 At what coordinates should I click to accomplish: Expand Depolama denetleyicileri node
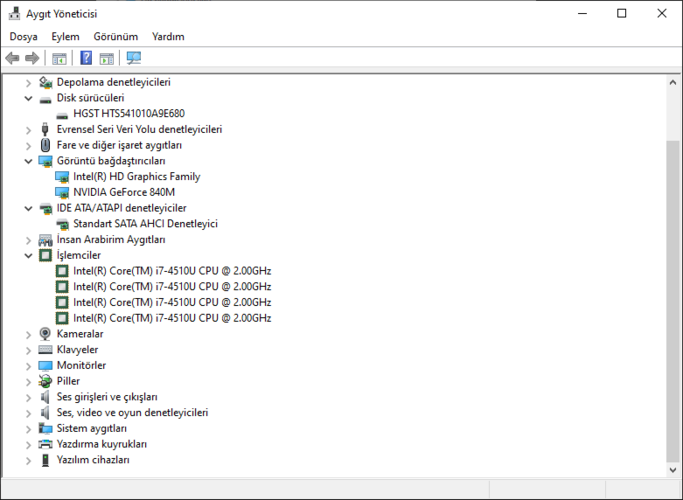pos(28,83)
